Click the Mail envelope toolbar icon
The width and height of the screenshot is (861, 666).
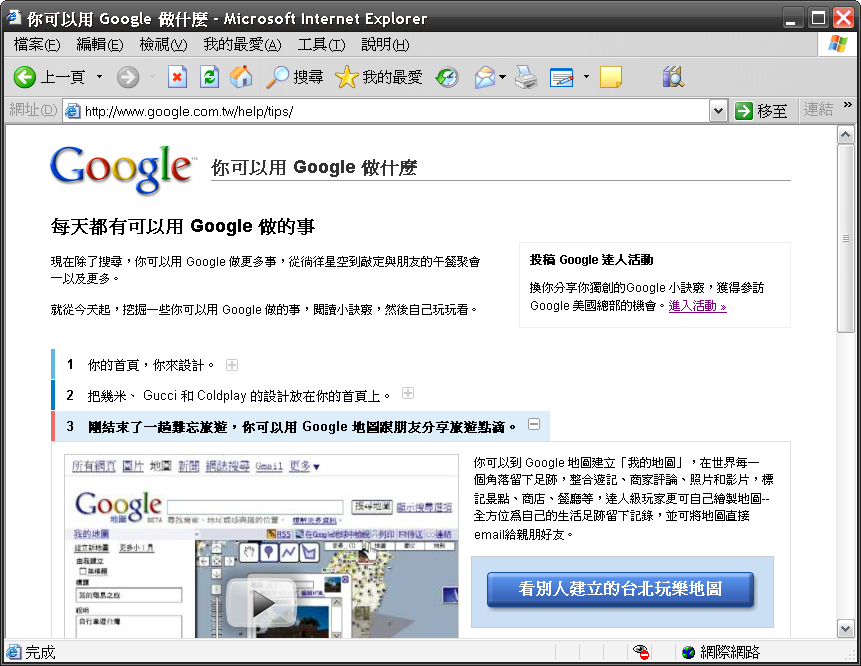pyautogui.click(x=484, y=77)
